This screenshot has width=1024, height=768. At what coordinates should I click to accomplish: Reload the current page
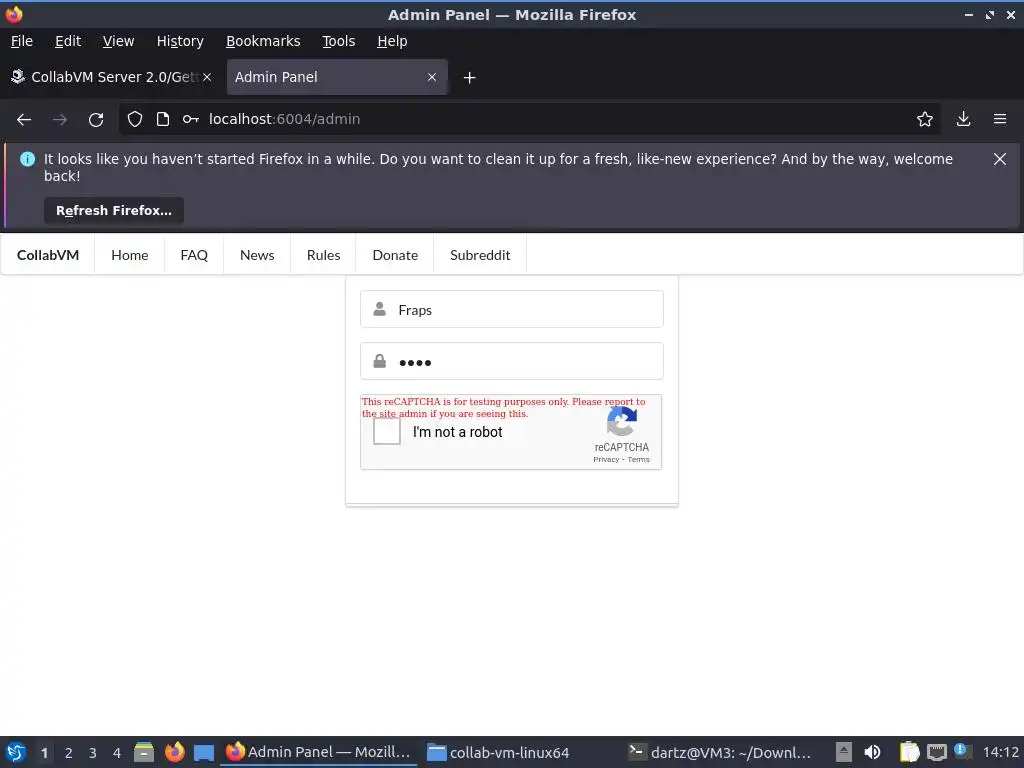coord(96,120)
